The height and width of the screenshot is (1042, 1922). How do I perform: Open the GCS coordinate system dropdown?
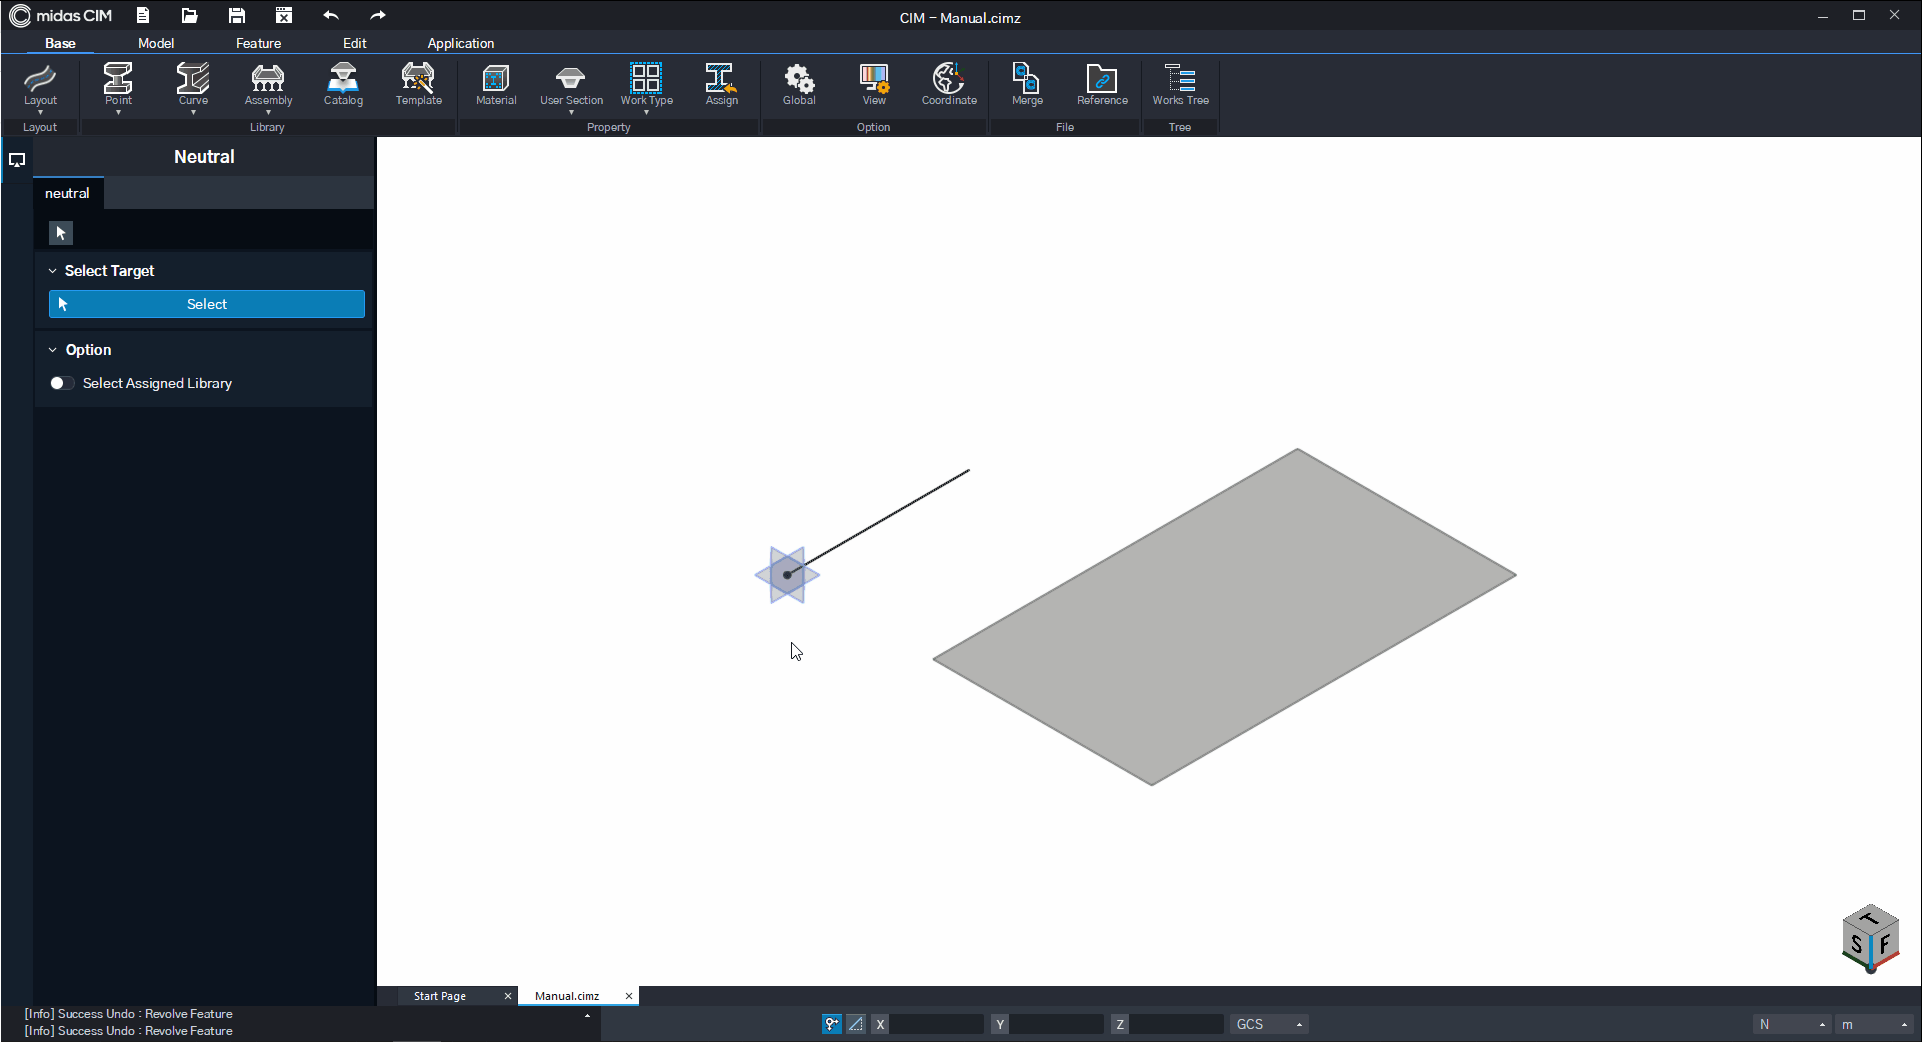point(1268,1024)
